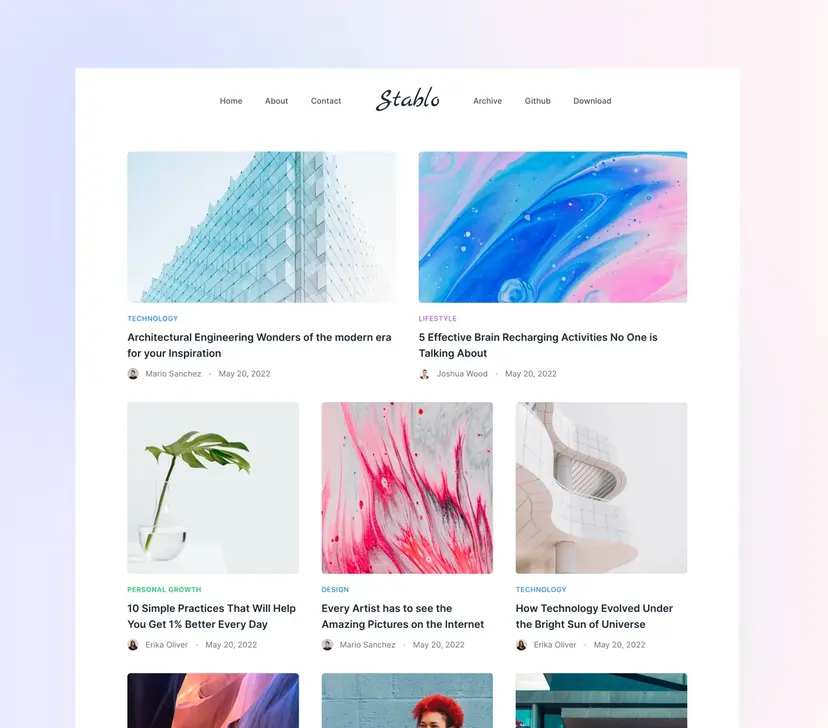
Task: Click Mario Sanchez avatar under Architectural post
Action: pos(133,374)
